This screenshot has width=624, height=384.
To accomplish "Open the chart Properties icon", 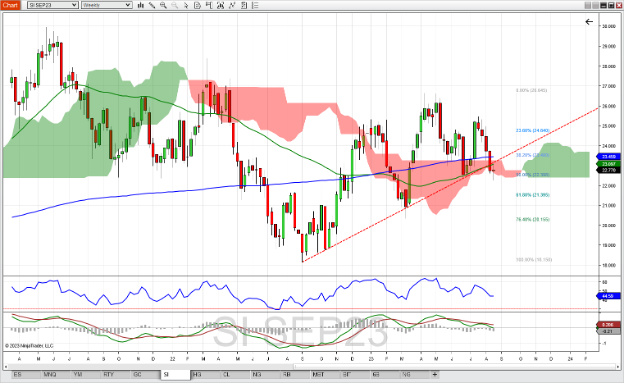I will tap(244, 5).
